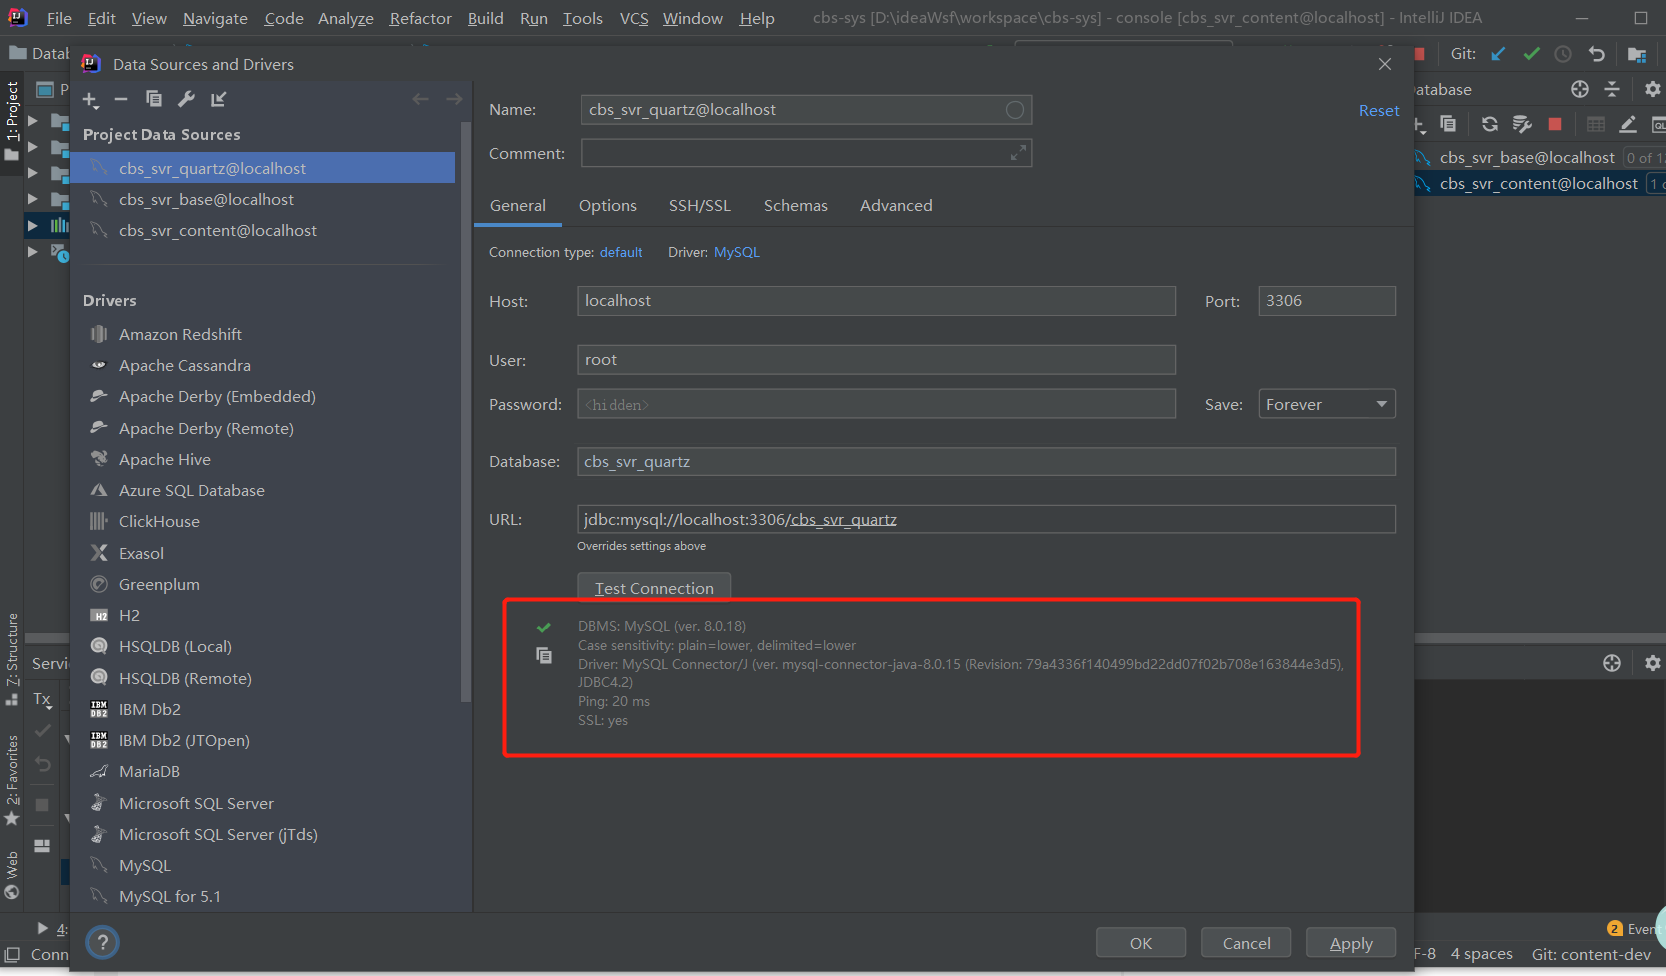Click into the Host field
Screen dimensions: 1666x976
coord(876,301)
